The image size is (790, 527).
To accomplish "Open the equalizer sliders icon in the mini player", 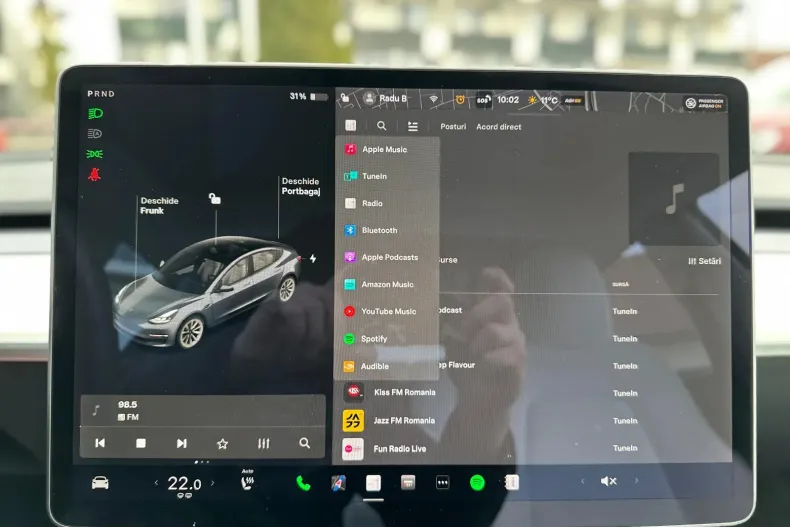I will (x=264, y=443).
